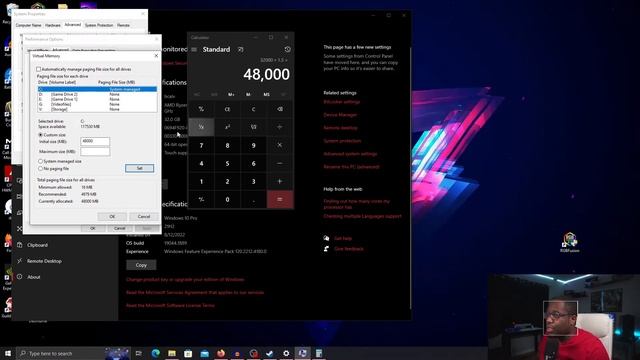The height and width of the screenshot is (360, 640).
Task: Select drive D: [Game Drive 2] row
Action: (97, 94)
